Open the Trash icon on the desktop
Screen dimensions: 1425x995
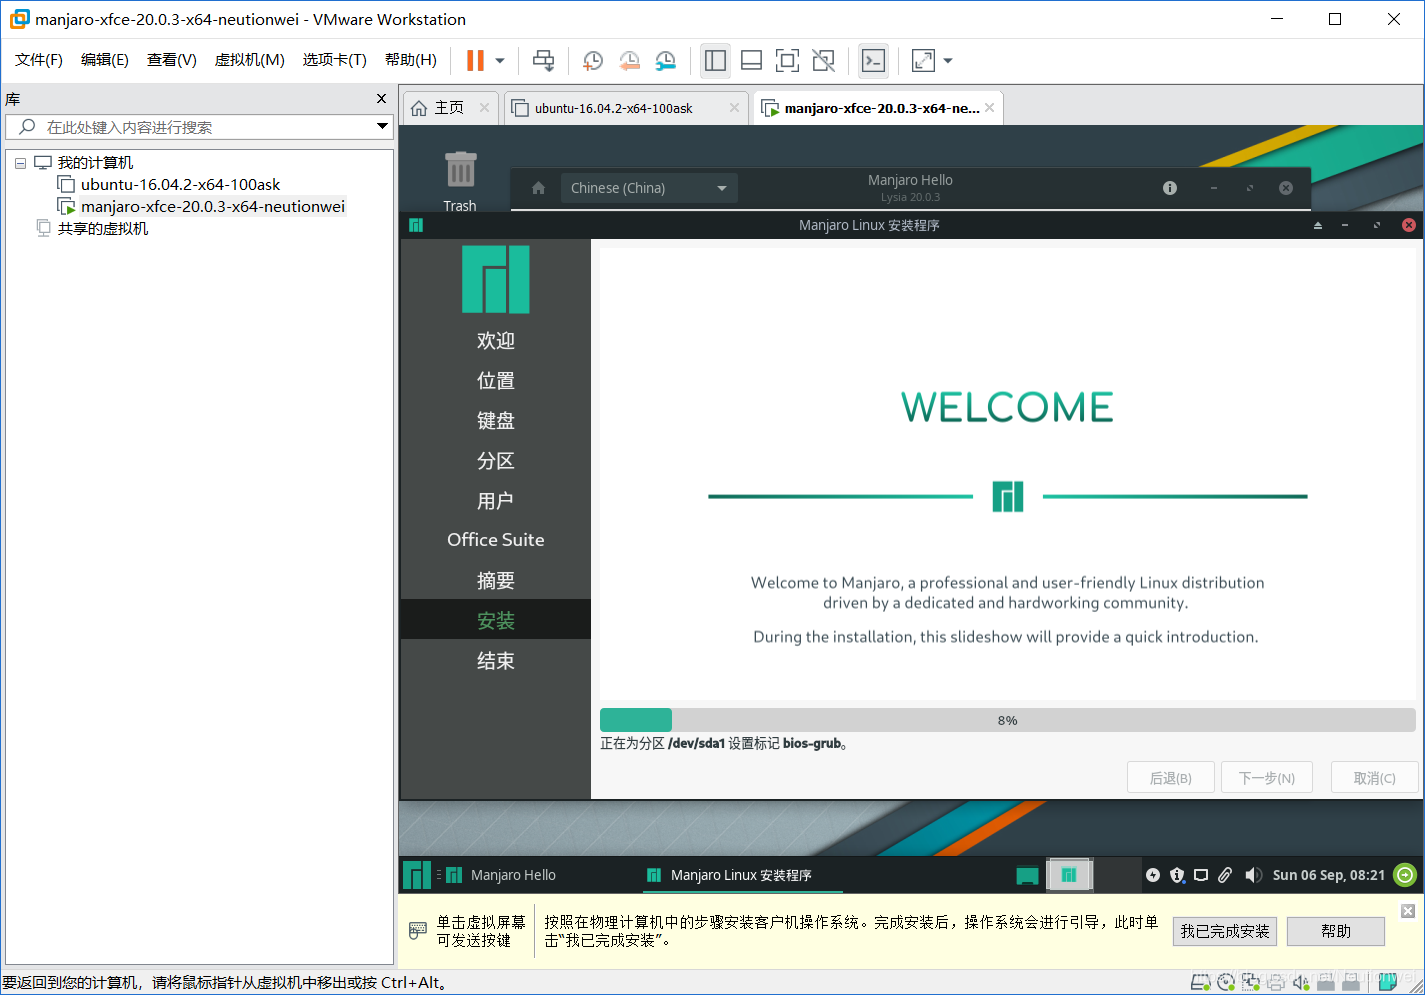click(460, 180)
